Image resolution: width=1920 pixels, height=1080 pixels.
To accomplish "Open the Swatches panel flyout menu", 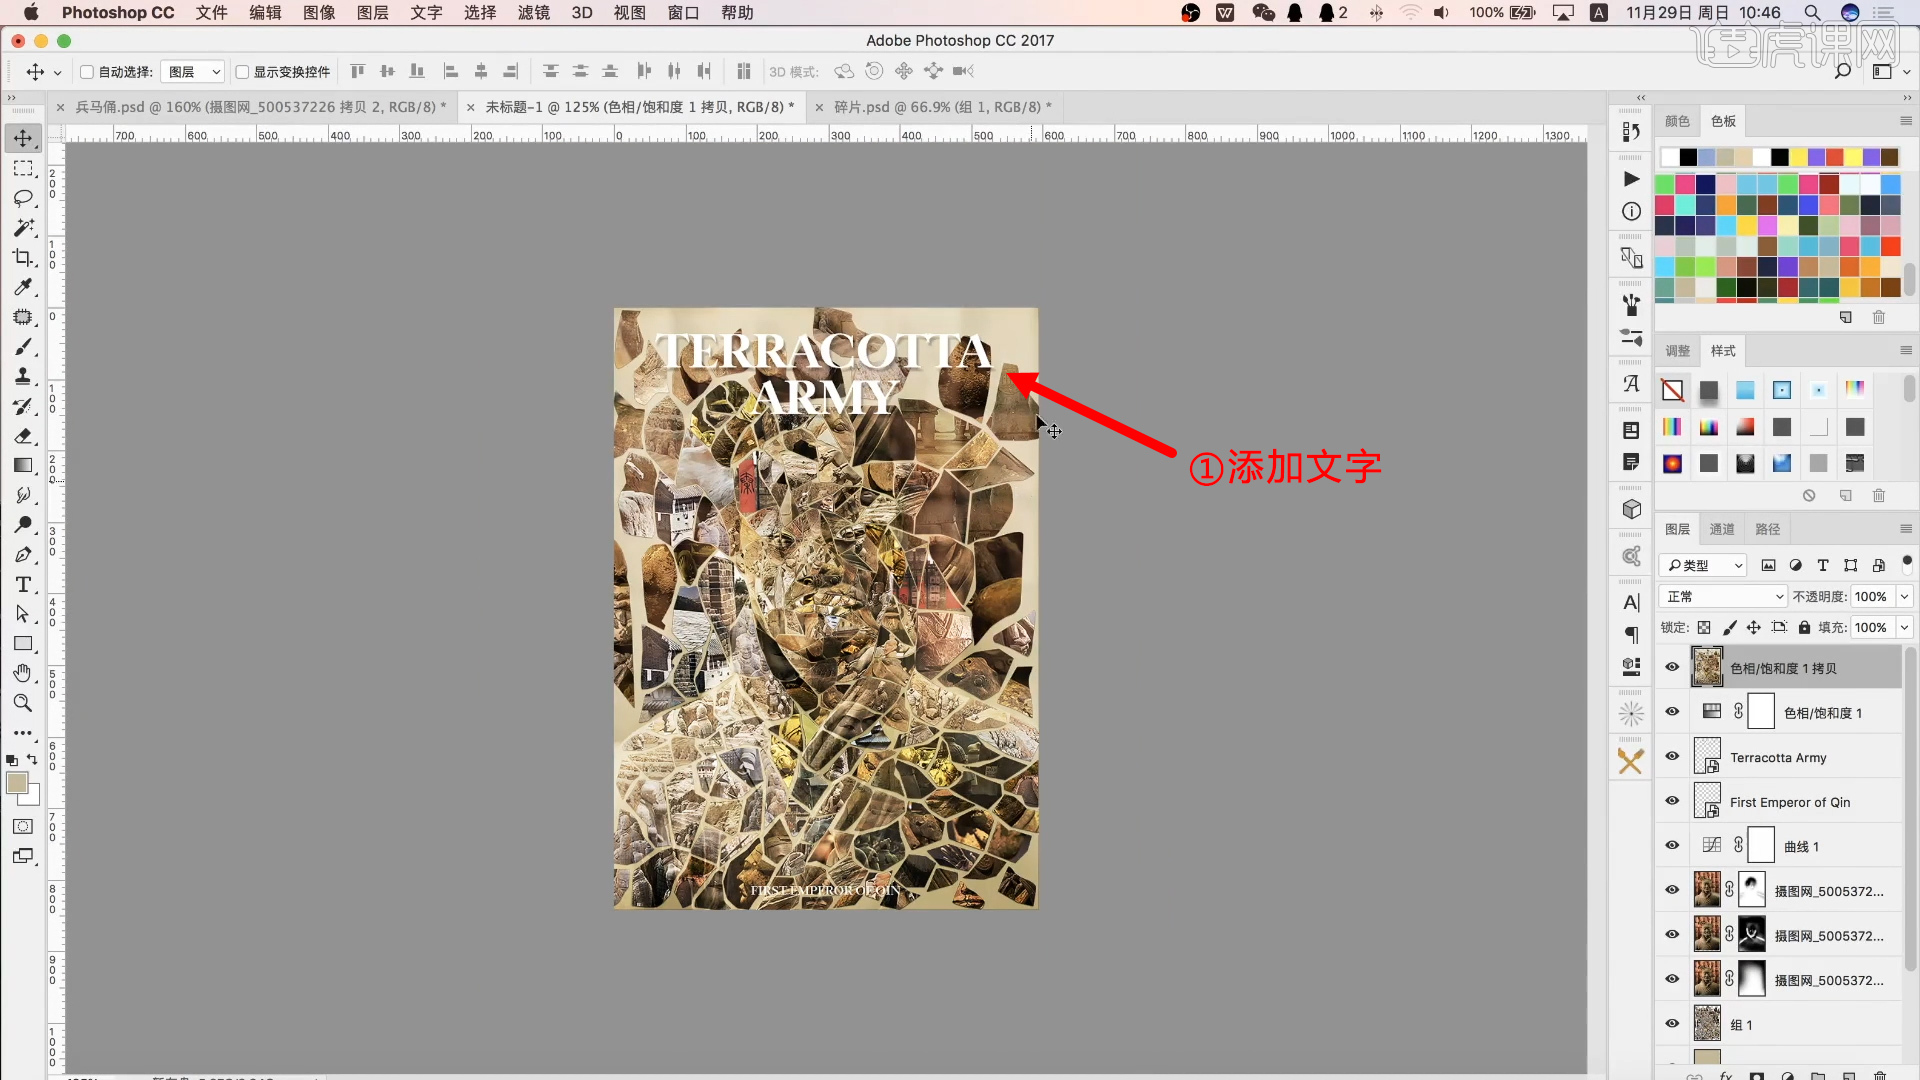I will click(1905, 121).
